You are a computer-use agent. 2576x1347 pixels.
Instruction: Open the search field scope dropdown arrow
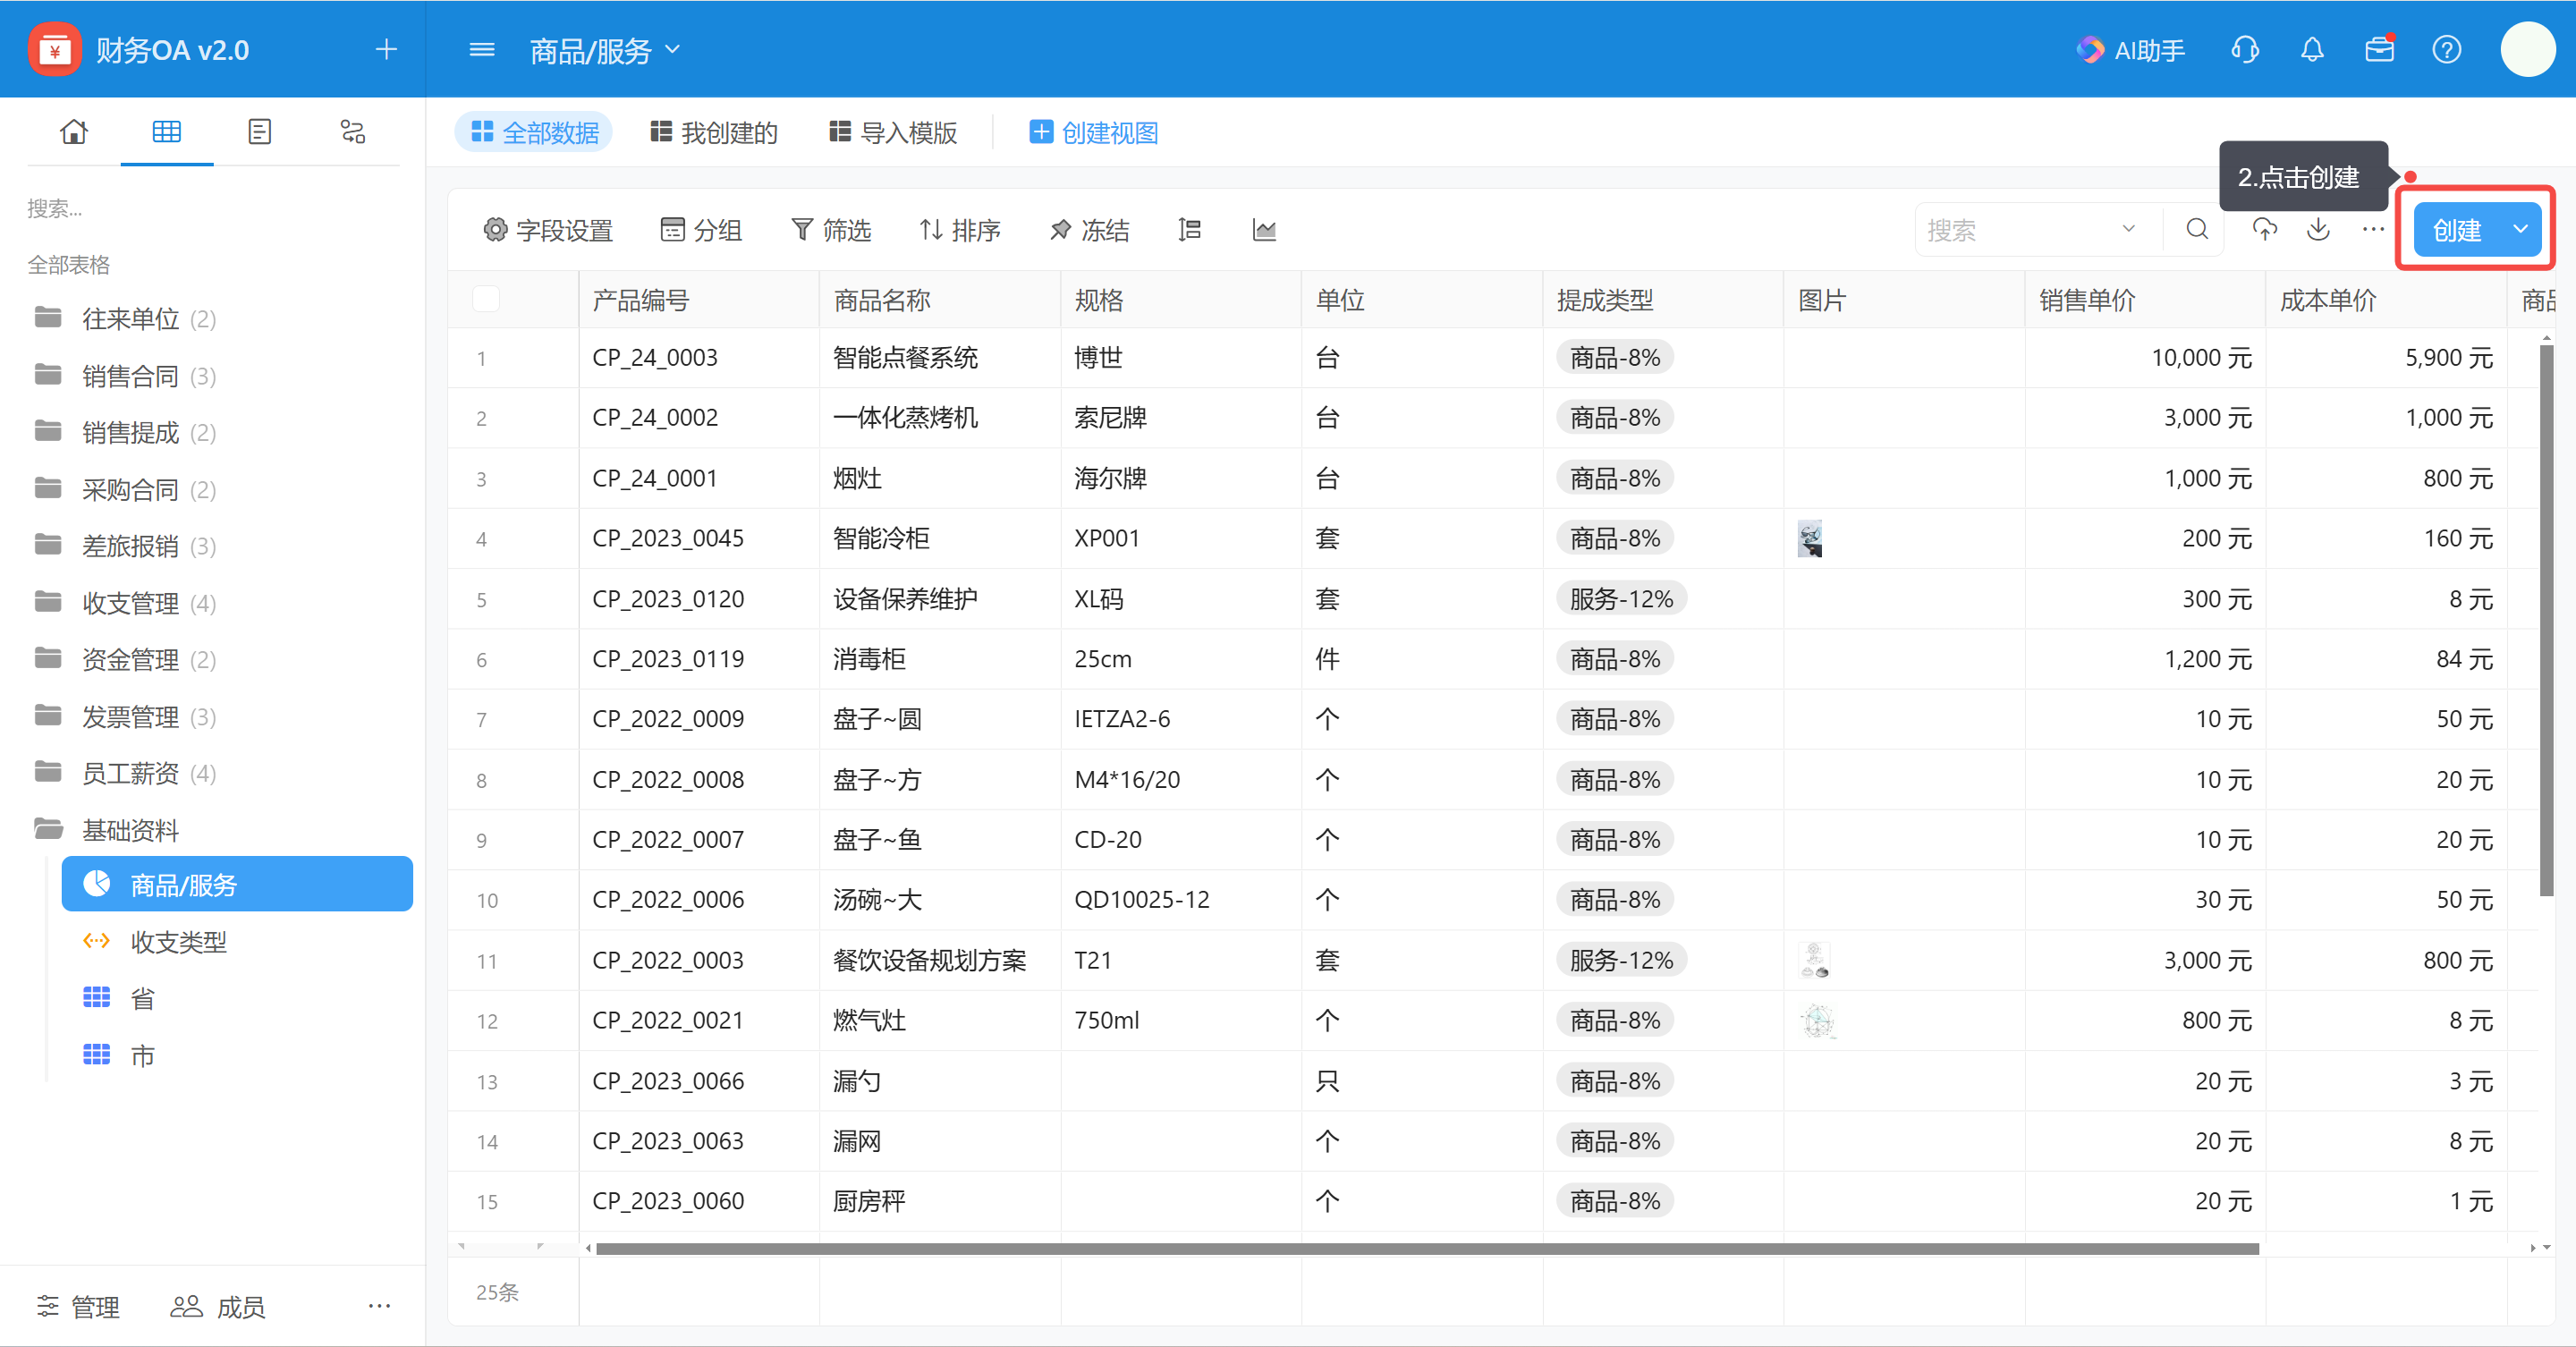point(2129,230)
